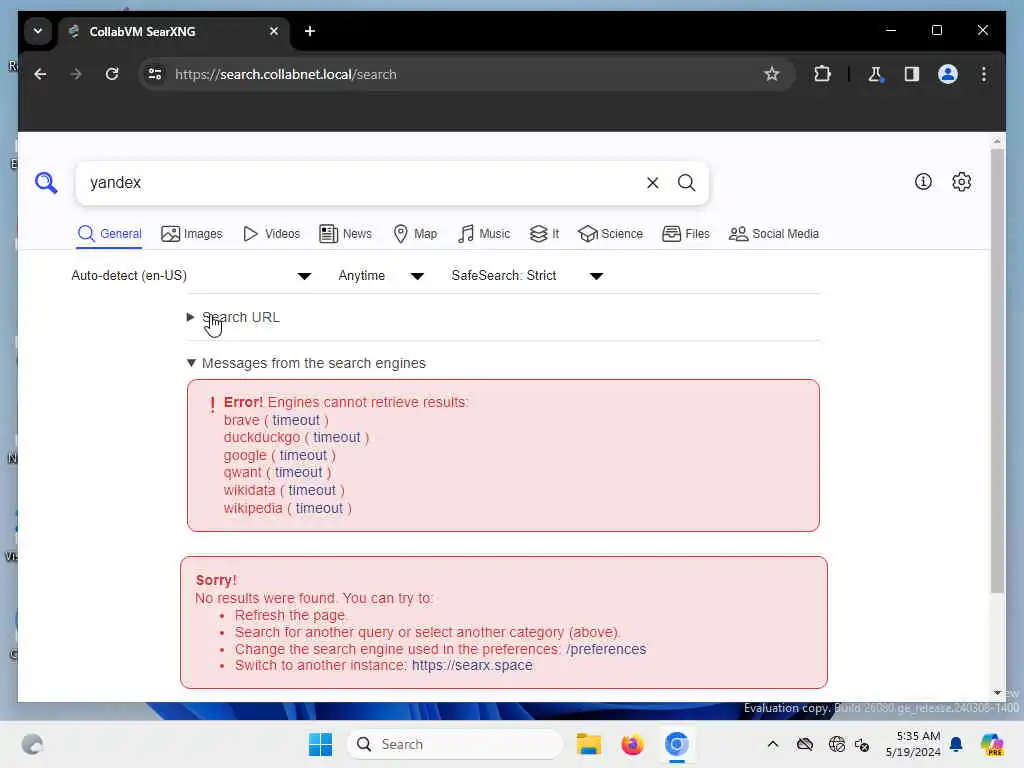Follow the /preferences link
This screenshot has height=768, width=1024.
click(x=606, y=649)
